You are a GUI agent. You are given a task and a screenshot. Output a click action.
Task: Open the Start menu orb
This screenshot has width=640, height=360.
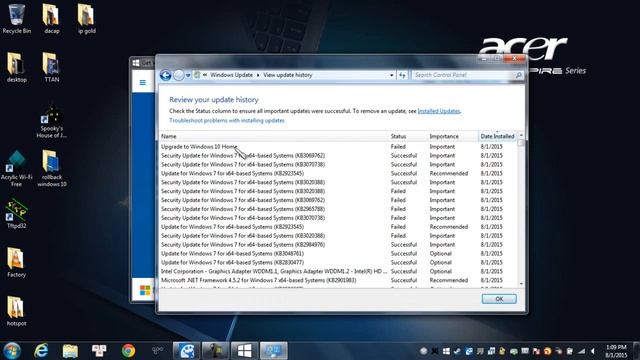coord(12,351)
